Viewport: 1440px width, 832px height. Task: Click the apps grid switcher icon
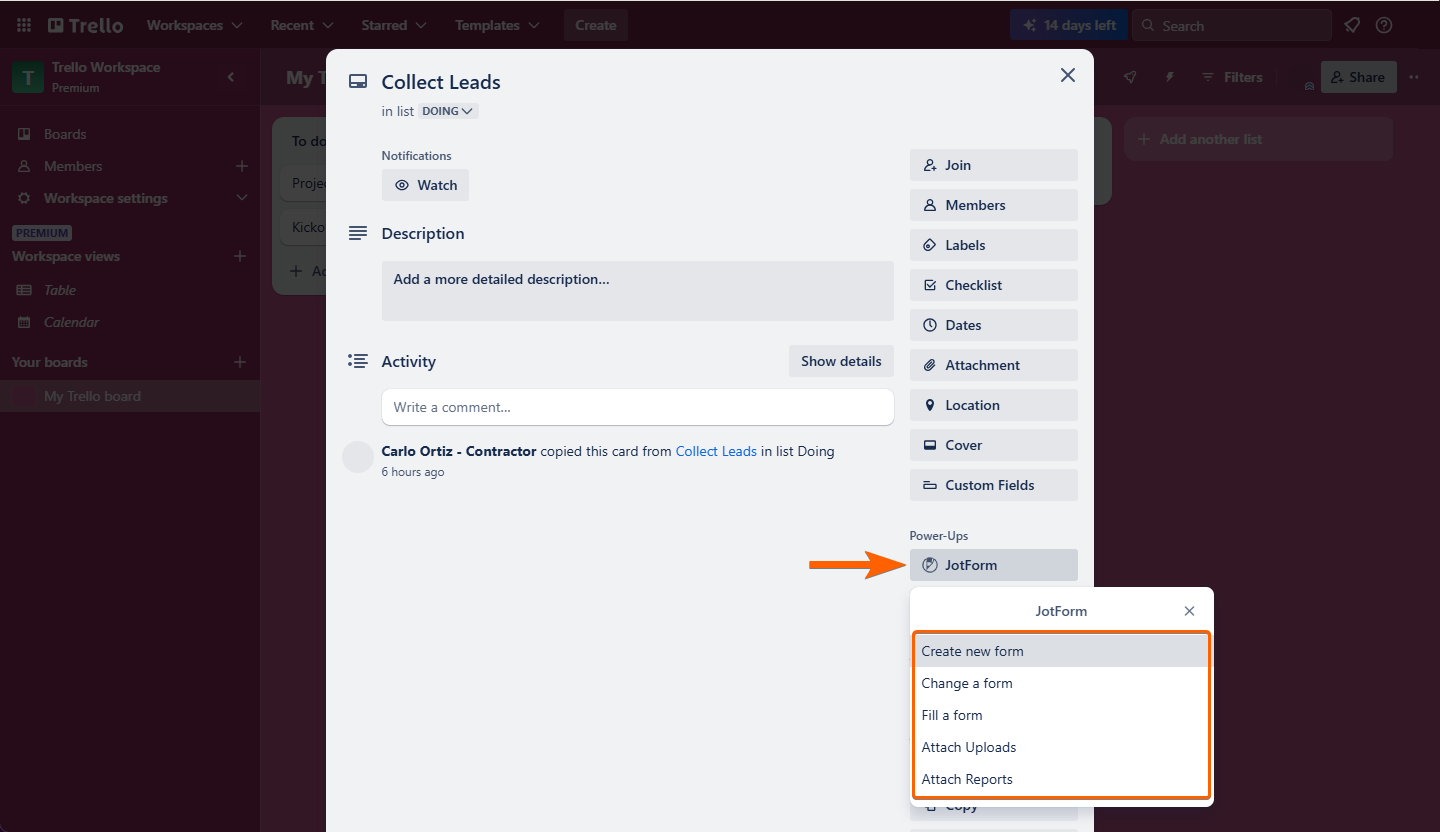tap(24, 25)
